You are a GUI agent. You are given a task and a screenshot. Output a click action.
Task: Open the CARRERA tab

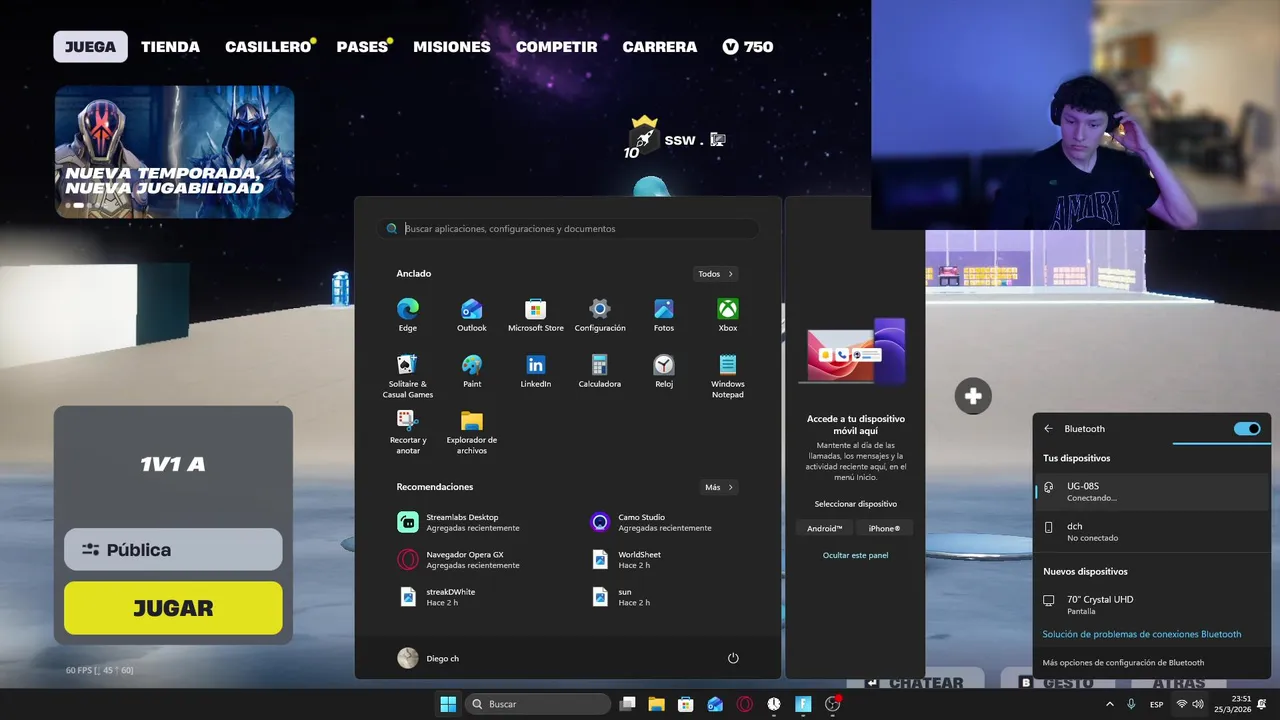(x=660, y=47)
